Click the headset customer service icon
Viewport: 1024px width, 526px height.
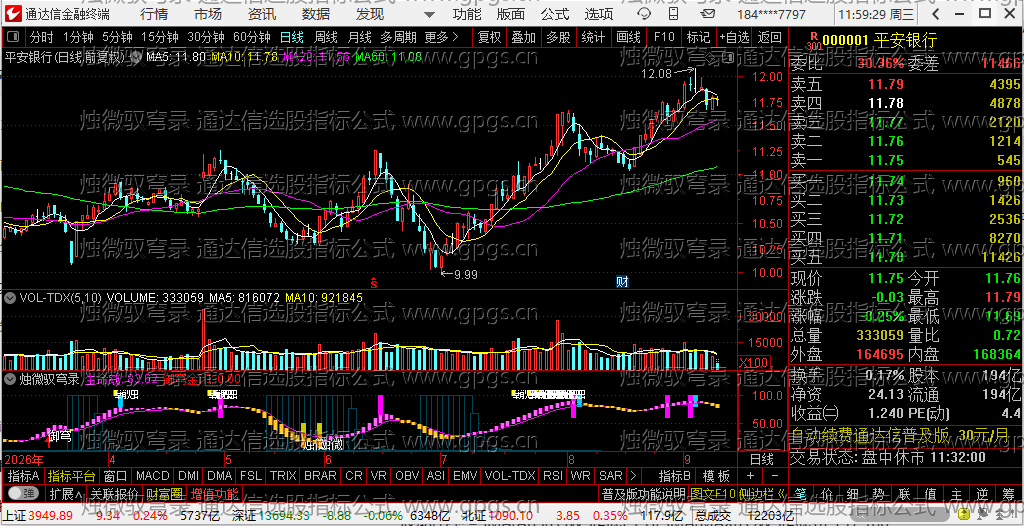[x=643, y=14]
